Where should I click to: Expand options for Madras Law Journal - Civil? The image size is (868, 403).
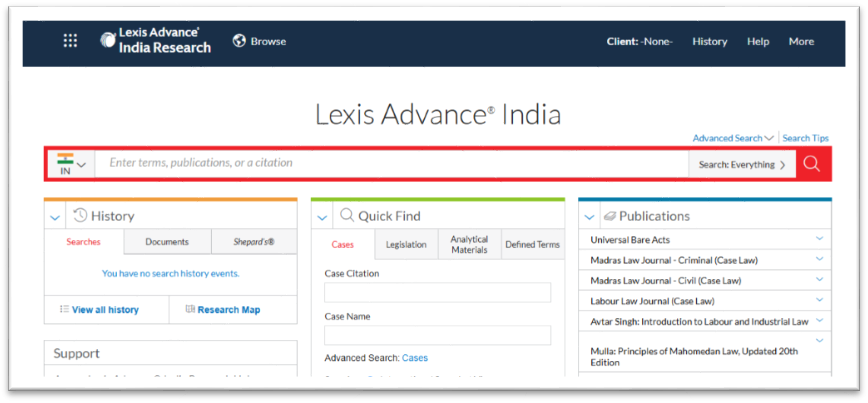[x=820, y=279]
